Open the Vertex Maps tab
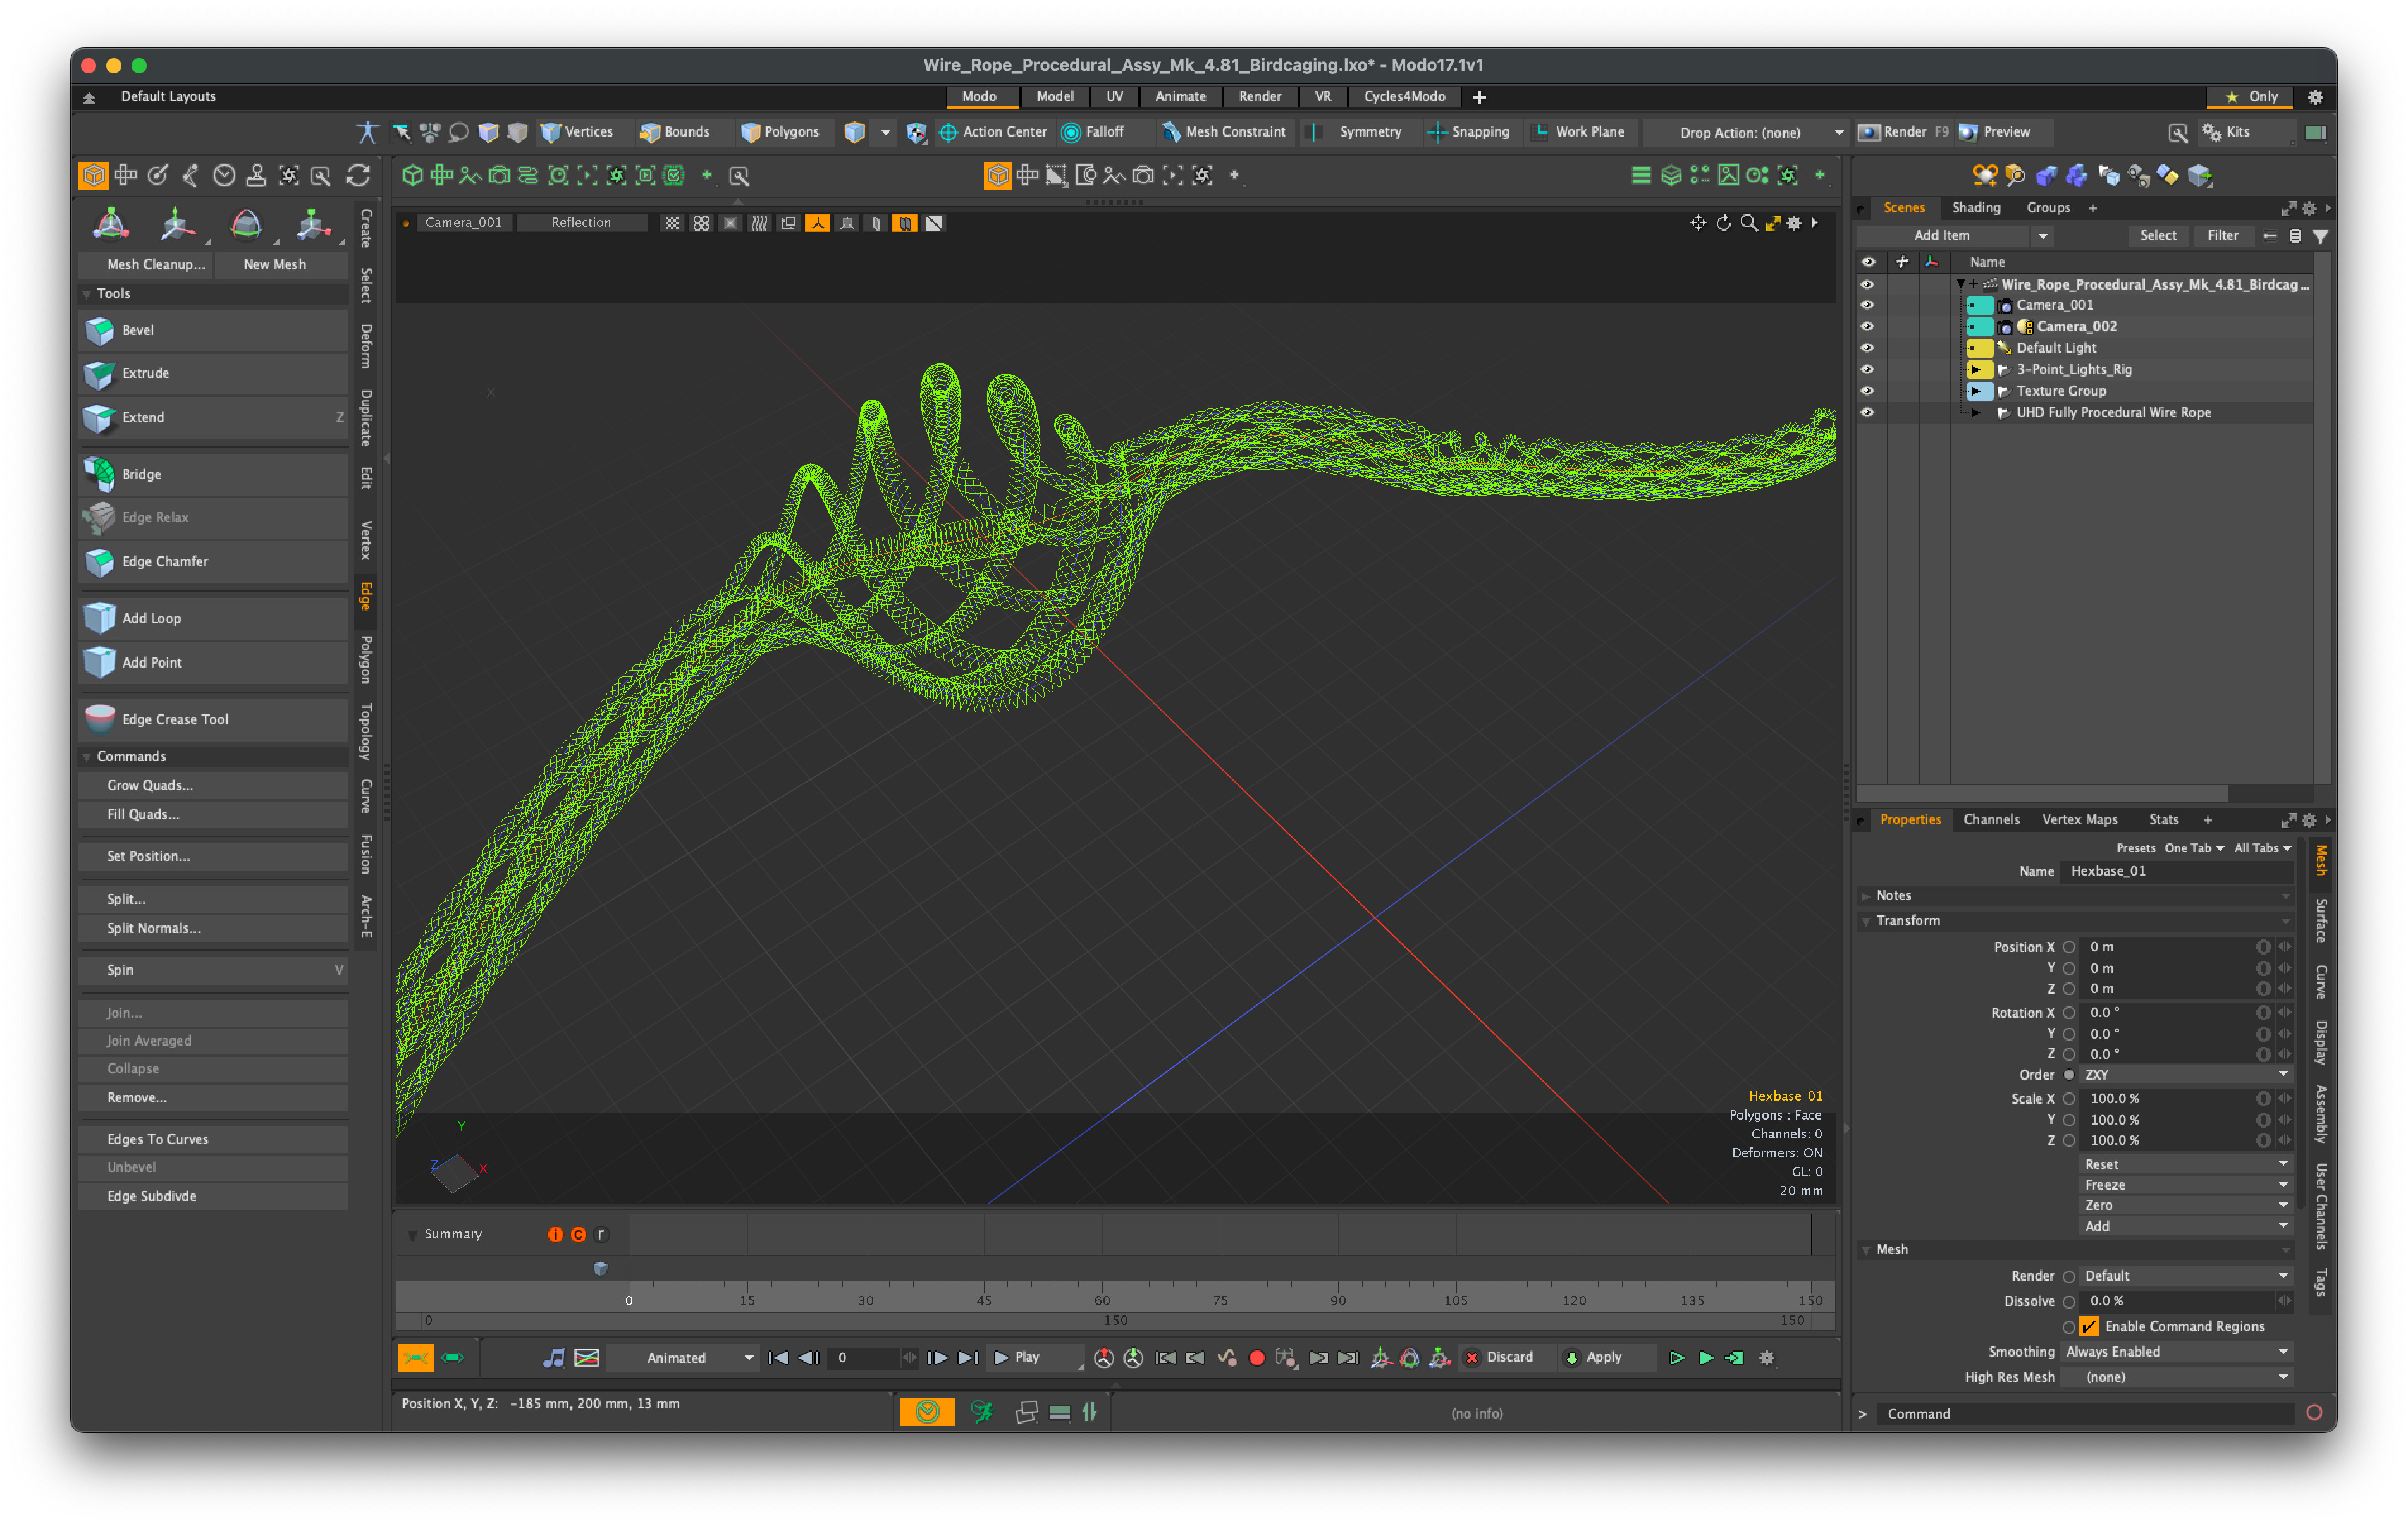The height and width of the screenshot is (1526, 2408). pos(2079,820)
